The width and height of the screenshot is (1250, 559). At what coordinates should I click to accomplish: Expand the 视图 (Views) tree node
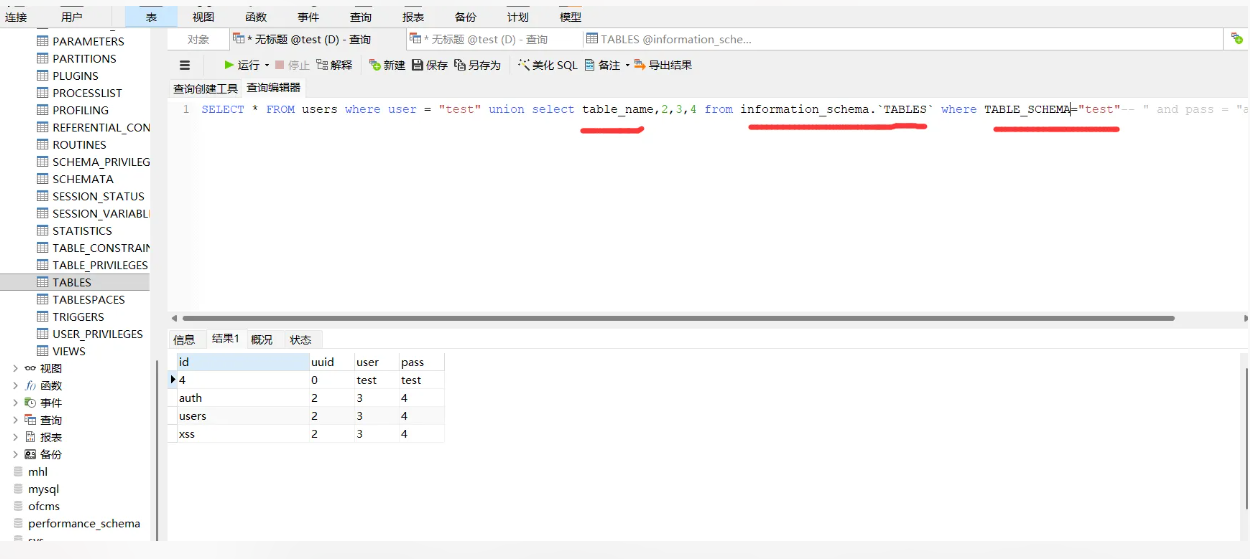coord(15,368)
